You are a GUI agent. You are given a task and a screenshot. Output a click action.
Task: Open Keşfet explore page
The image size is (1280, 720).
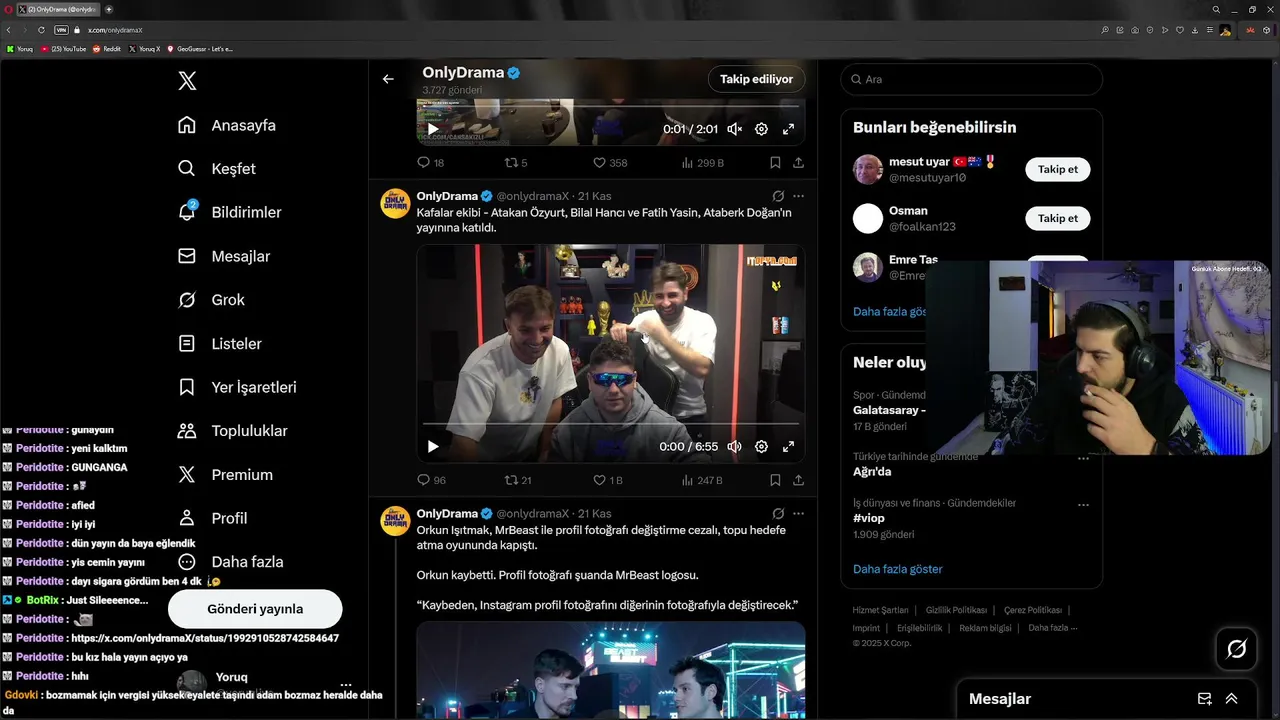pyautogui.click(x=216, y=169)
